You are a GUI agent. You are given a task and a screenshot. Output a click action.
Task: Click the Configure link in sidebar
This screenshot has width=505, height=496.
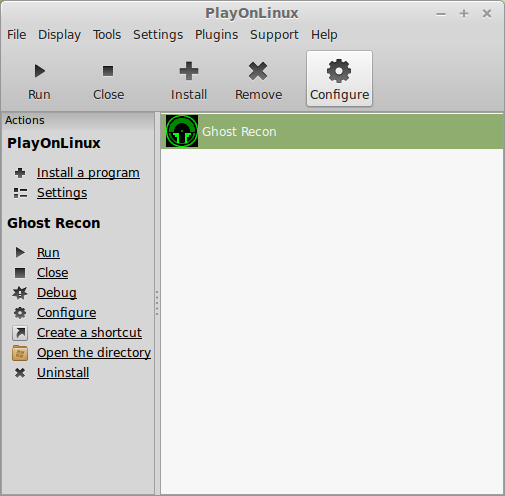[67, 313]
